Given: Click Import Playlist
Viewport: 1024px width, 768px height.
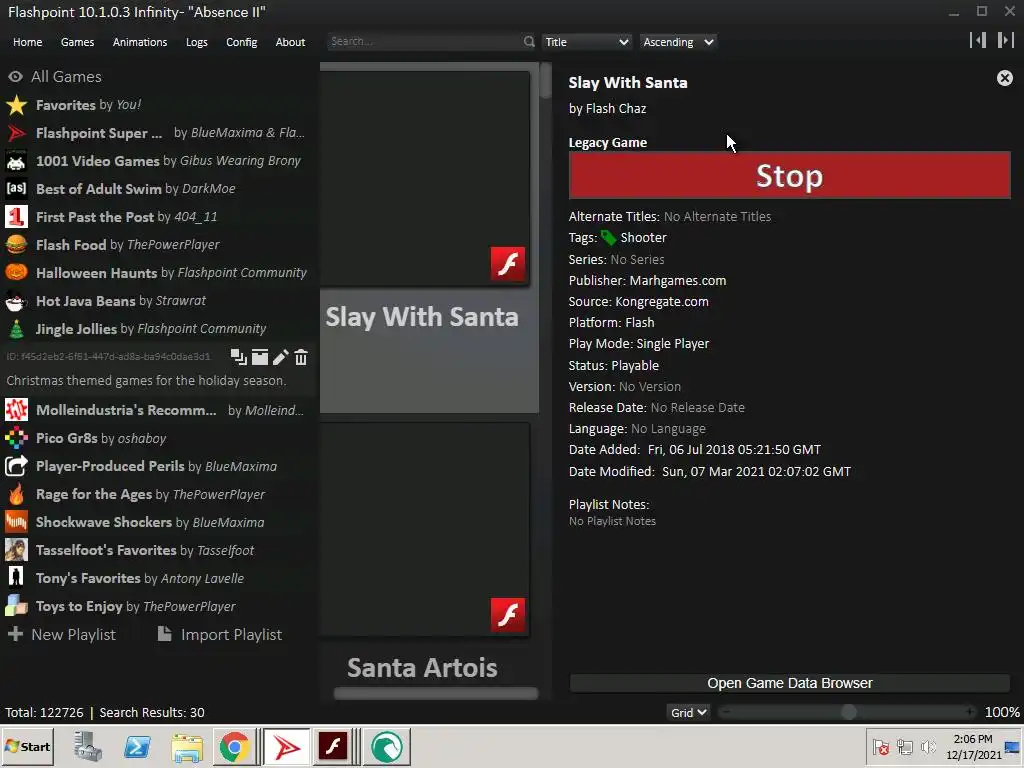Looking at the screenshot, I should click(220, 634).
